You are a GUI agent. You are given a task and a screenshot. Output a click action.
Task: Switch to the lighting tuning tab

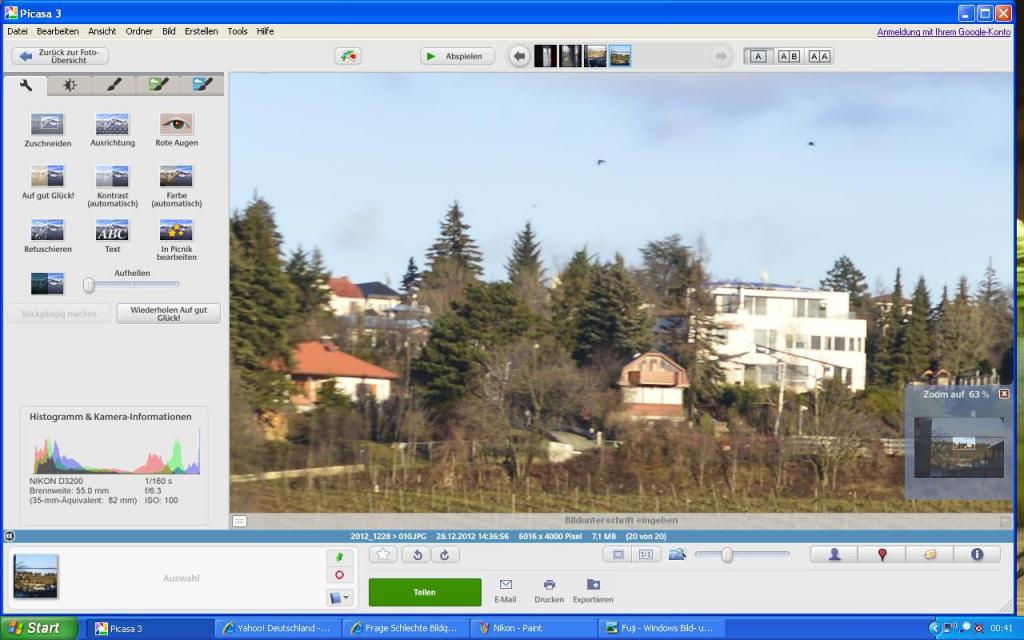coord(69,85)
